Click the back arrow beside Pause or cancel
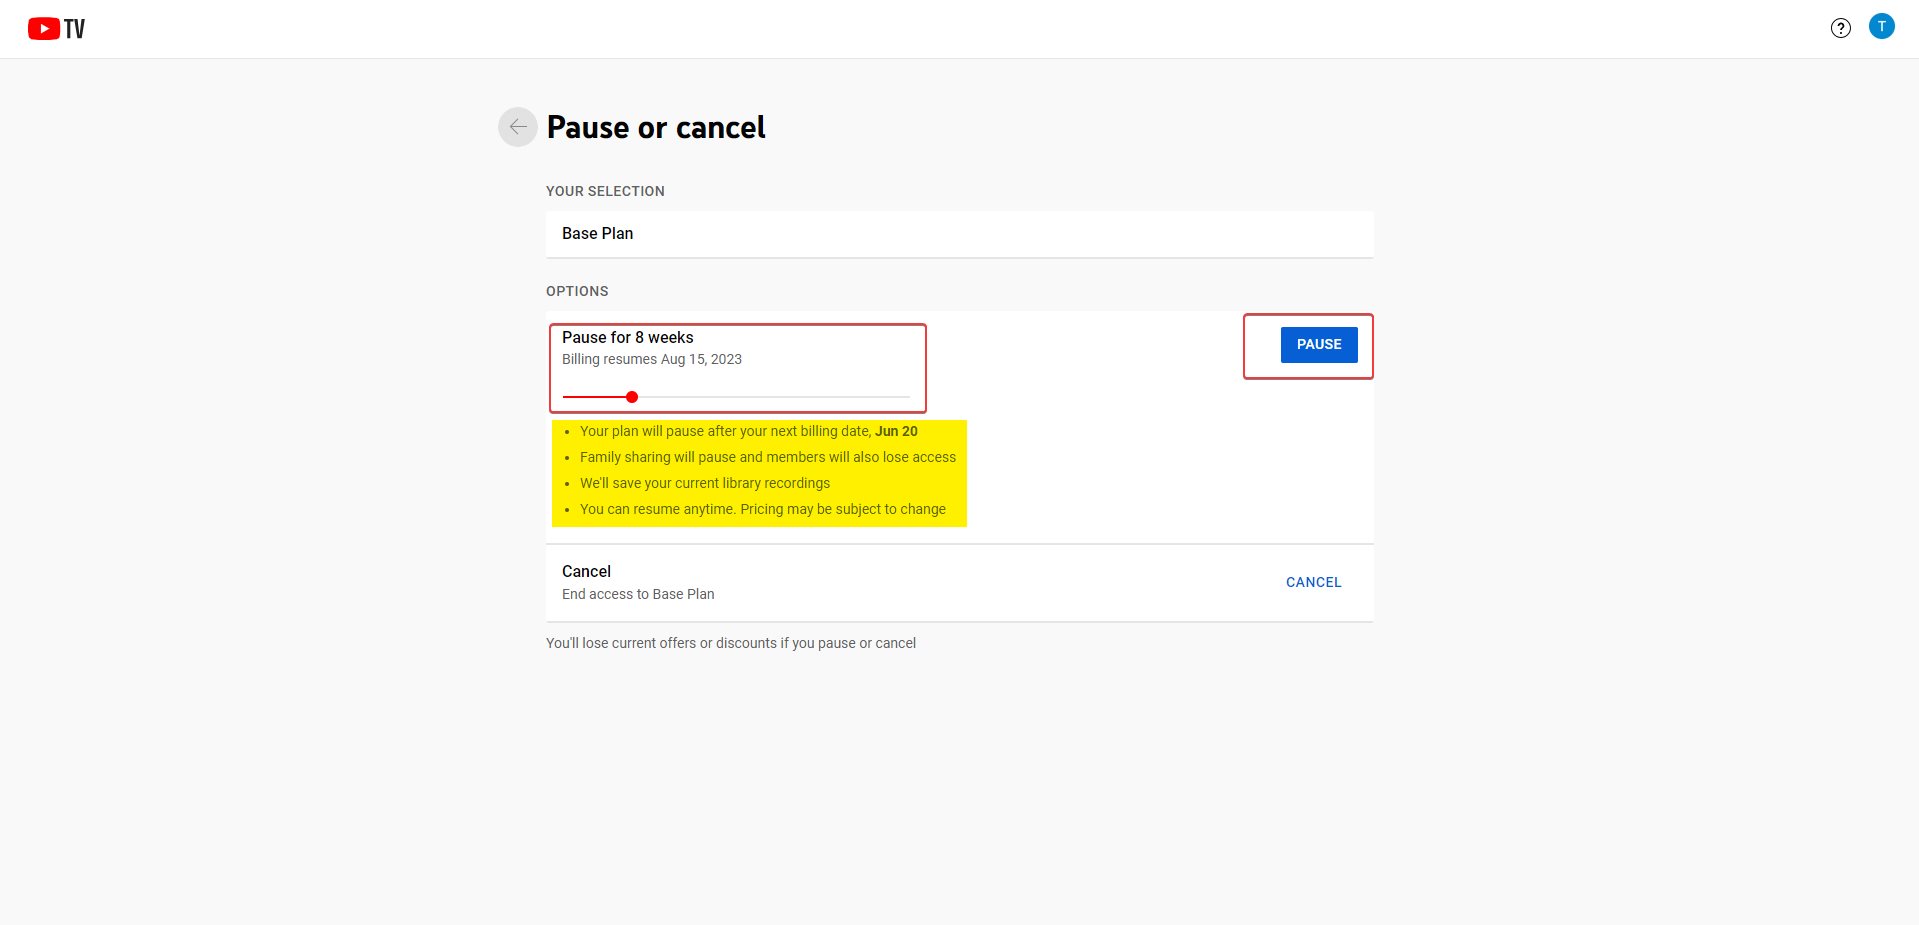The height and width of the screenshot is (925, 1919). click(x=517, y=127)
